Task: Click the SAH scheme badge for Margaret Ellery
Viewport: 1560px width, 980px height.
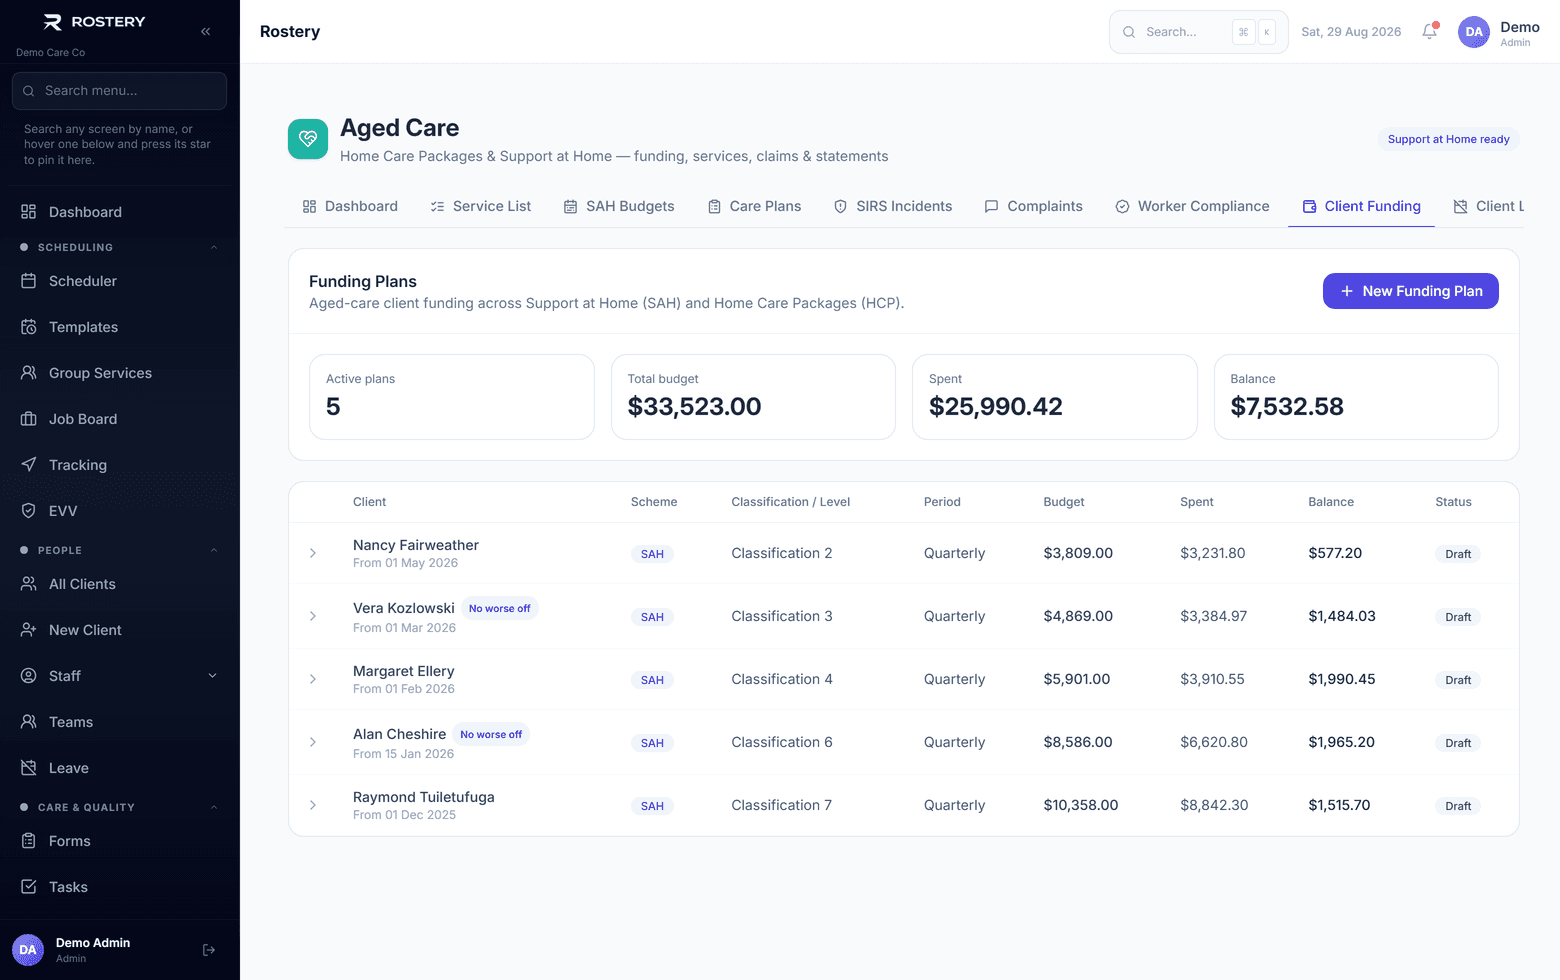Action: (652, 680)
